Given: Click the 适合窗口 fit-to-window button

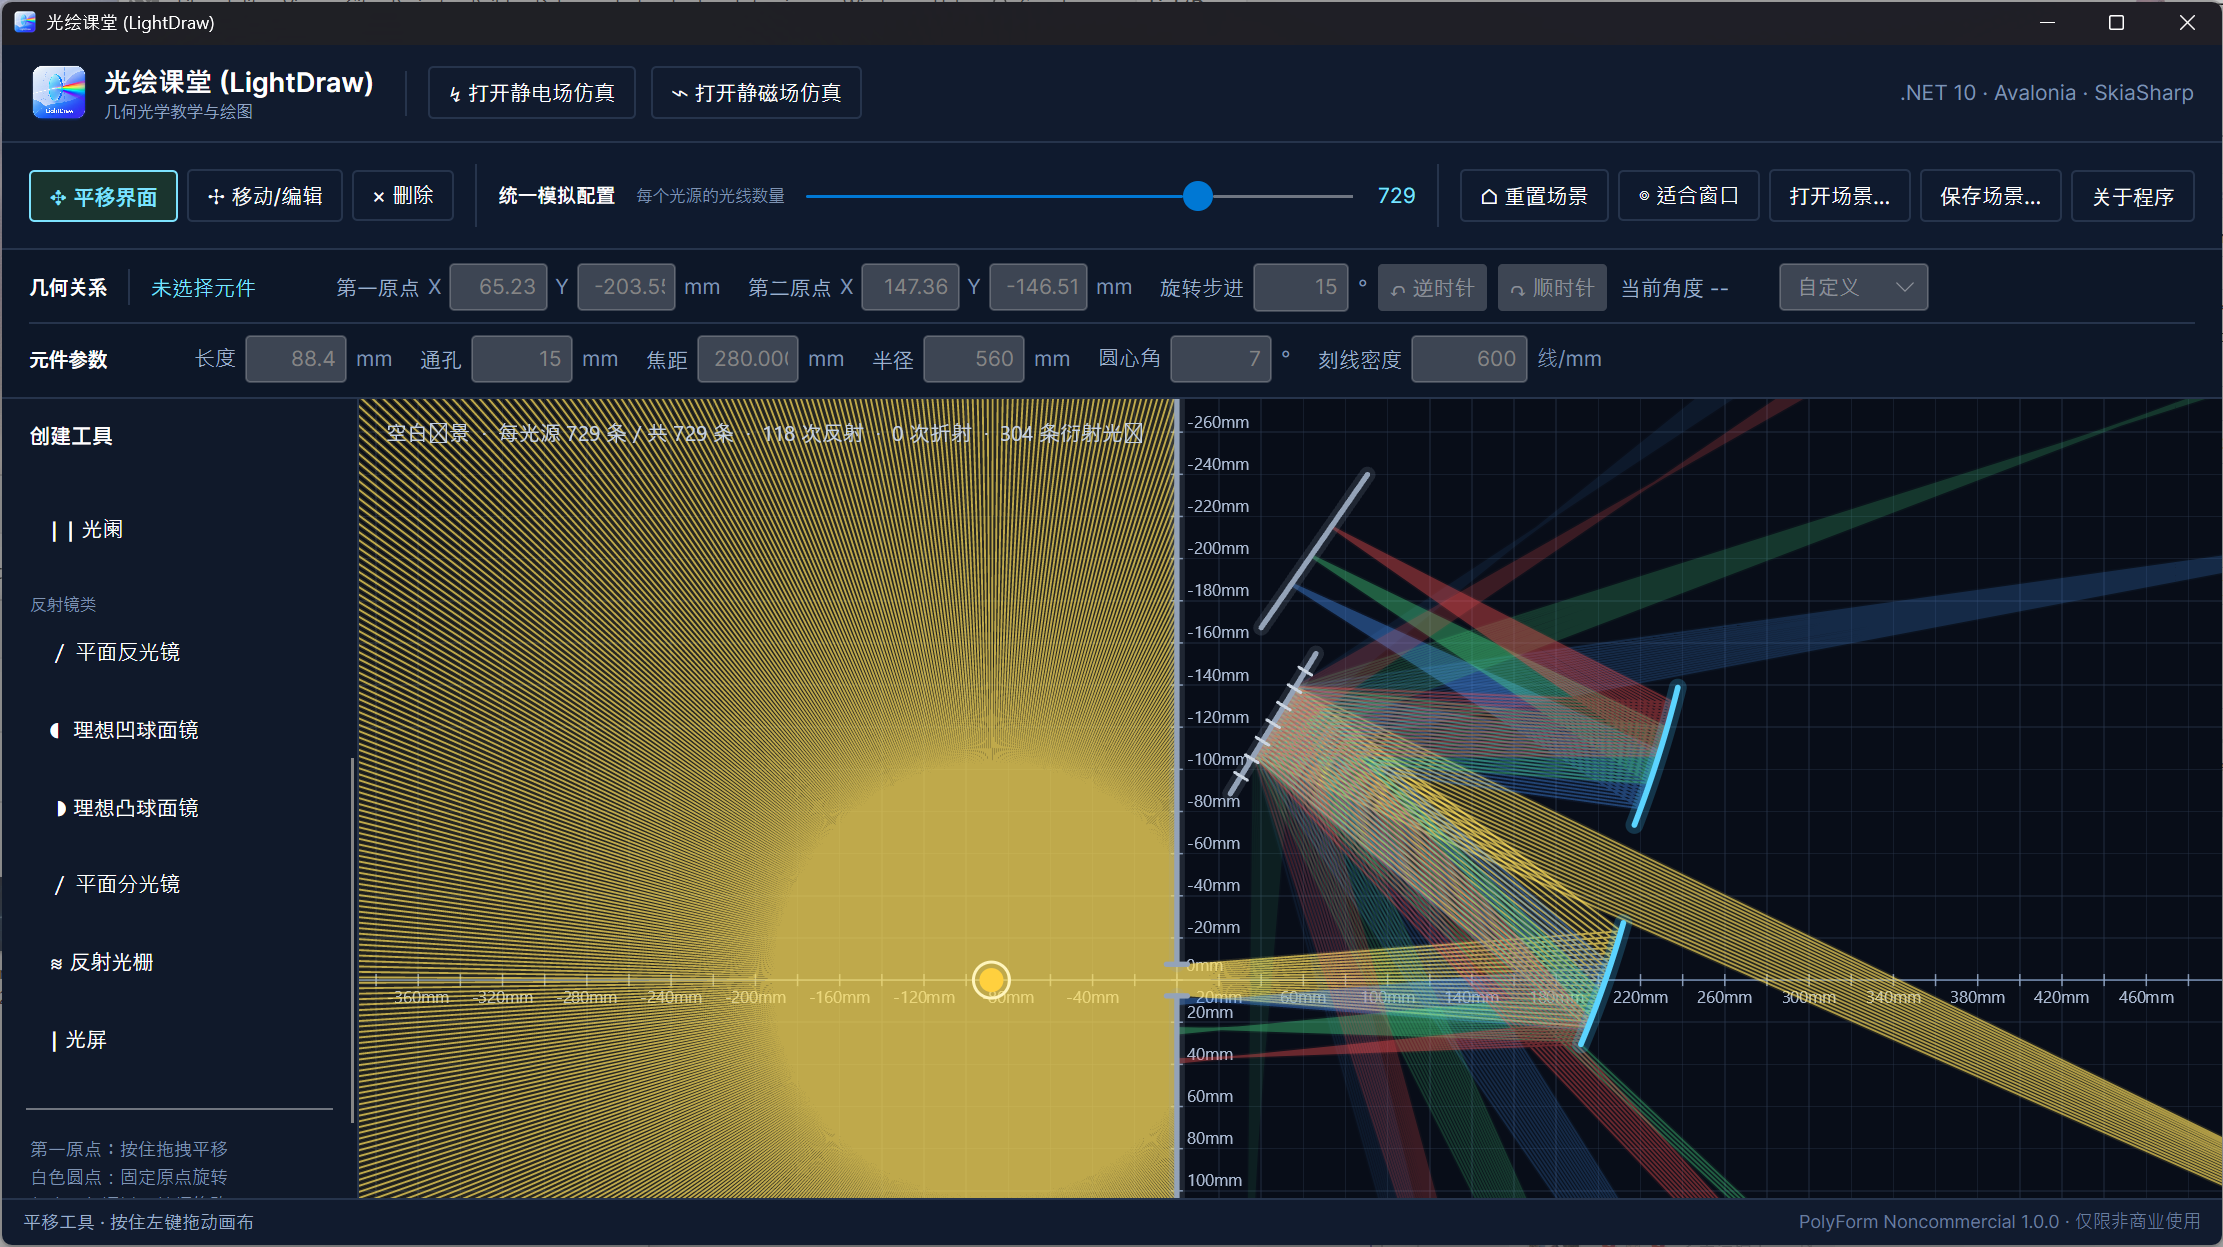Looking at the screenshot, I should (1689, 196).
